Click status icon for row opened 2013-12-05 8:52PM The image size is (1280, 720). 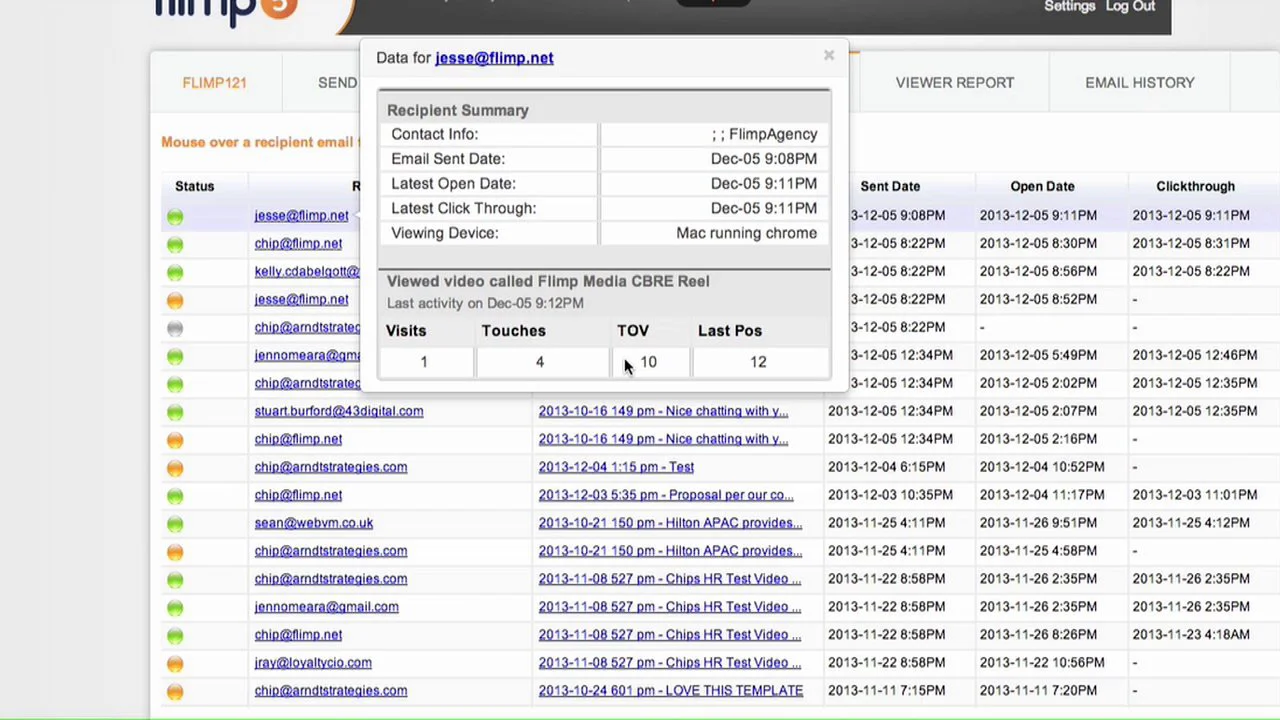click(175, 300)
